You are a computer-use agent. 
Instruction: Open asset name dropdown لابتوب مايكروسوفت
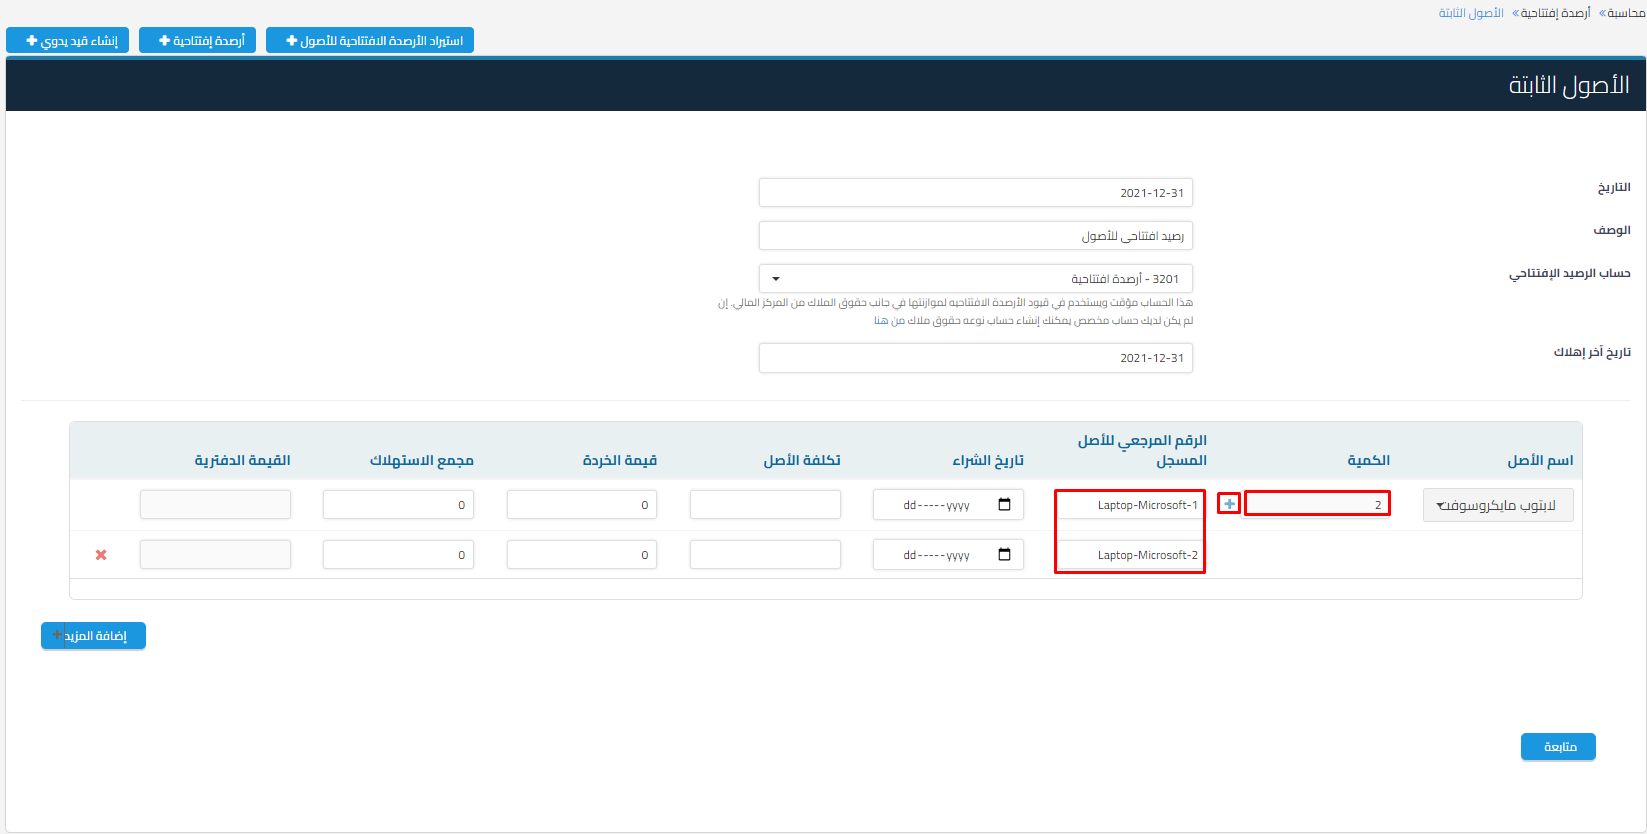(1497, 506)
